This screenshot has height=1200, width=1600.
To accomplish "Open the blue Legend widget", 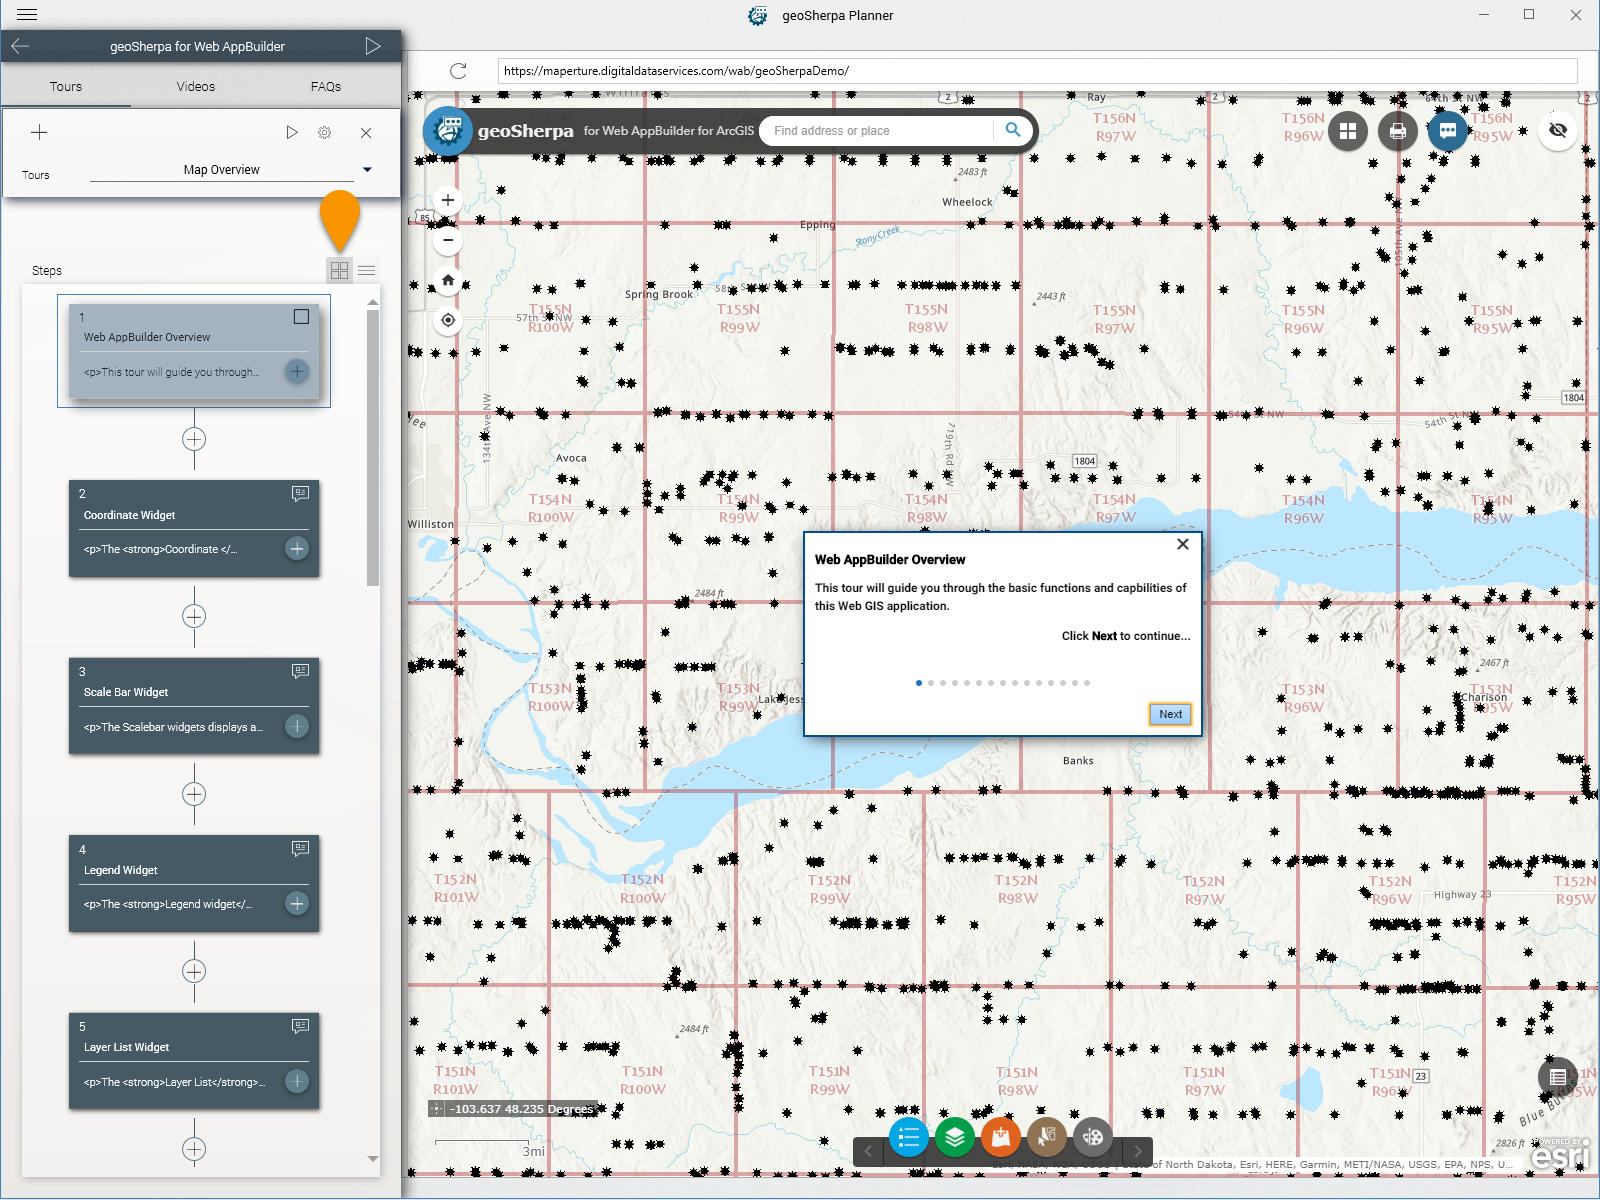I will (909, 1136).
